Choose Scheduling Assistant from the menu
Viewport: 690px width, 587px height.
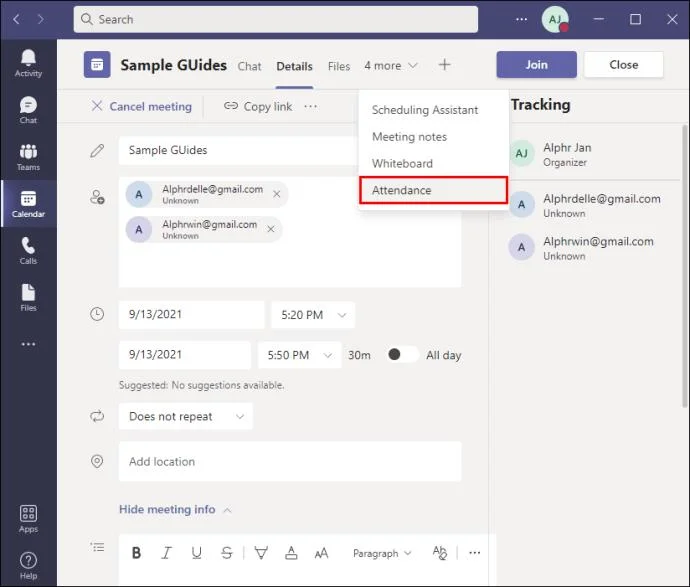[x=434, y=110]
